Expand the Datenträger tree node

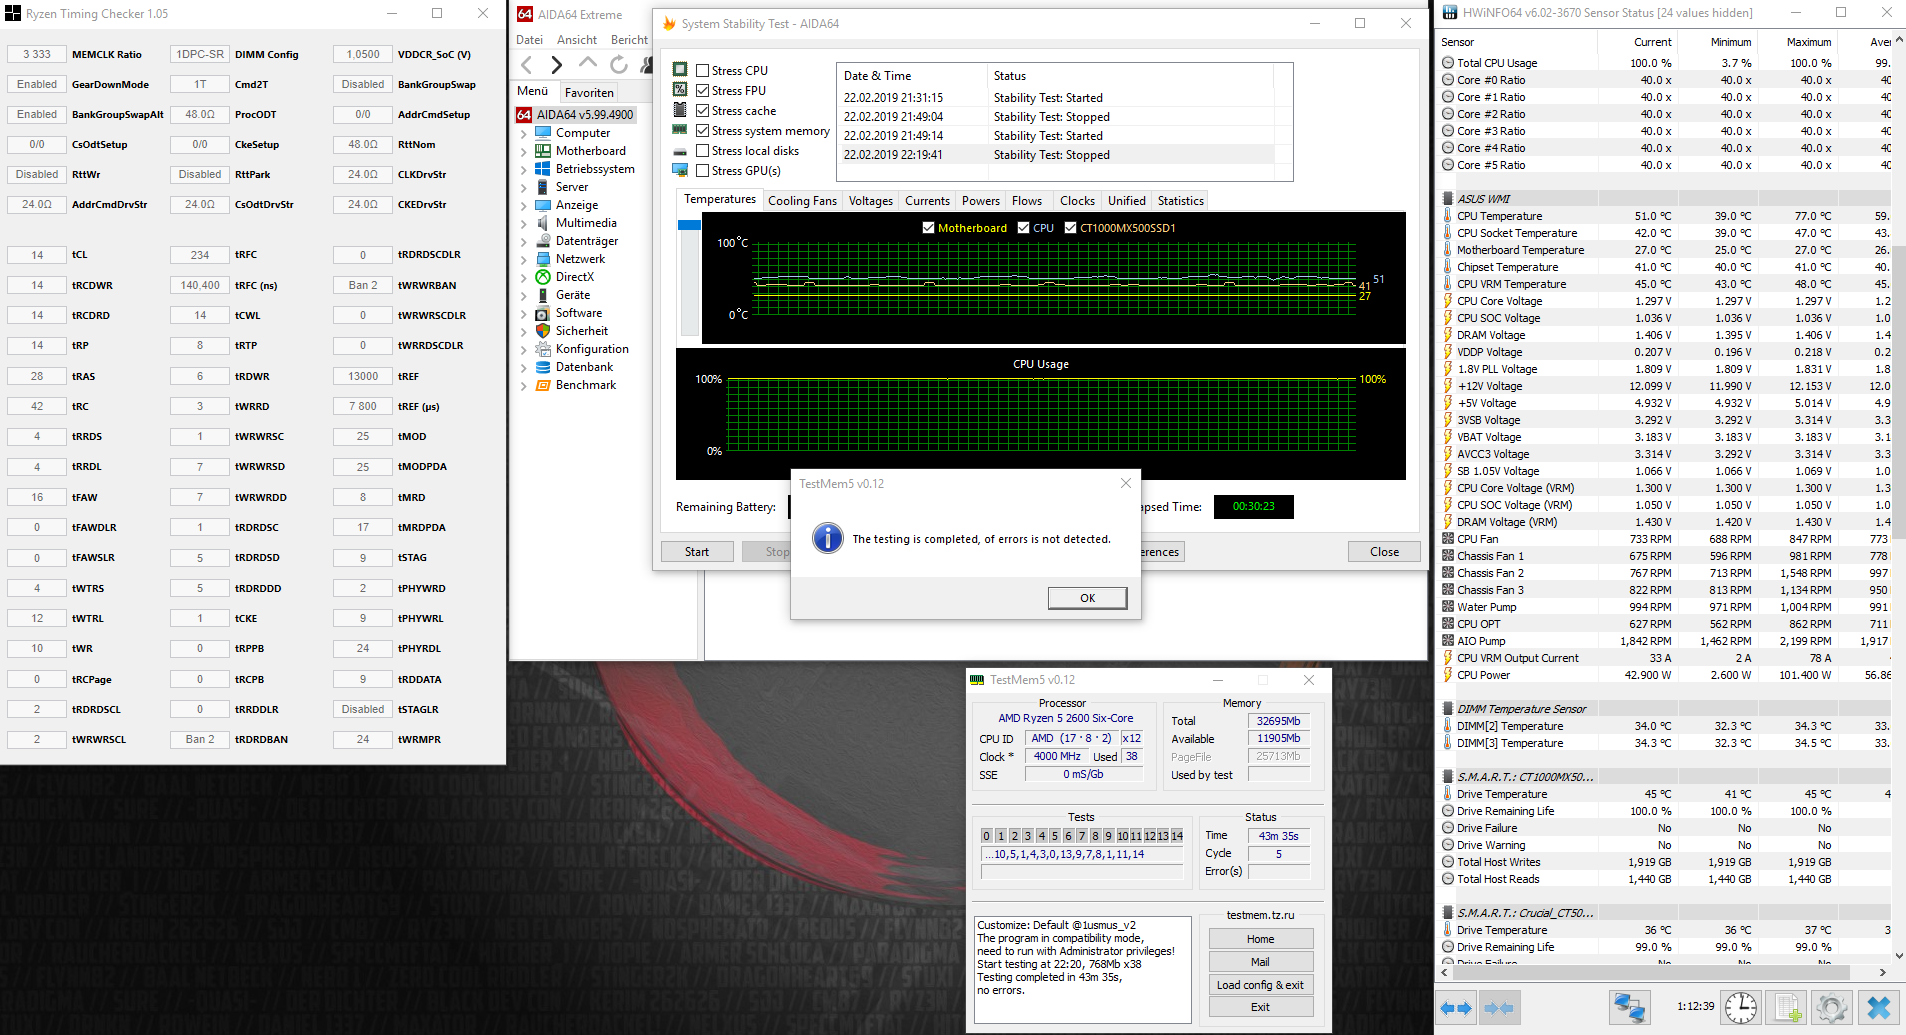524,241
